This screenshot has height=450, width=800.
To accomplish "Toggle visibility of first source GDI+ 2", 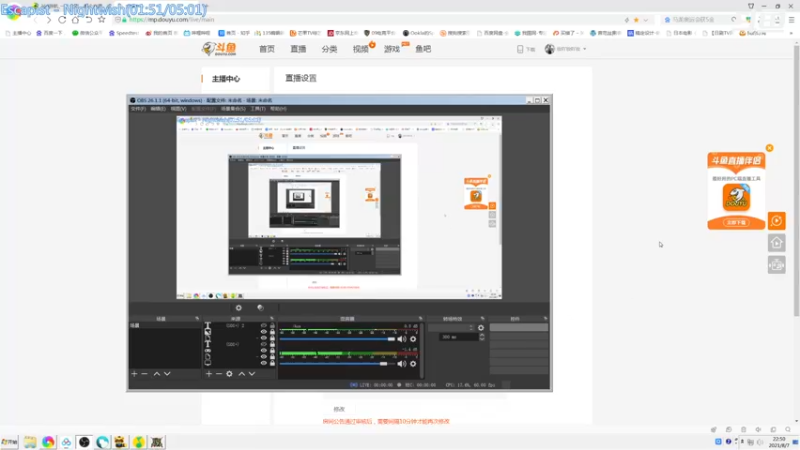I will coord(263,326).
